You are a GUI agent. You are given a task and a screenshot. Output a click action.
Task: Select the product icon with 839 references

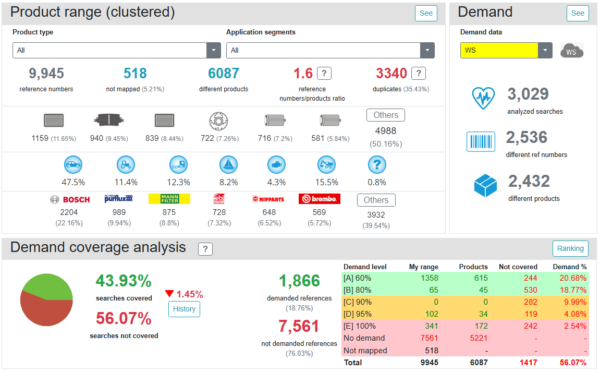coord(165,121)
